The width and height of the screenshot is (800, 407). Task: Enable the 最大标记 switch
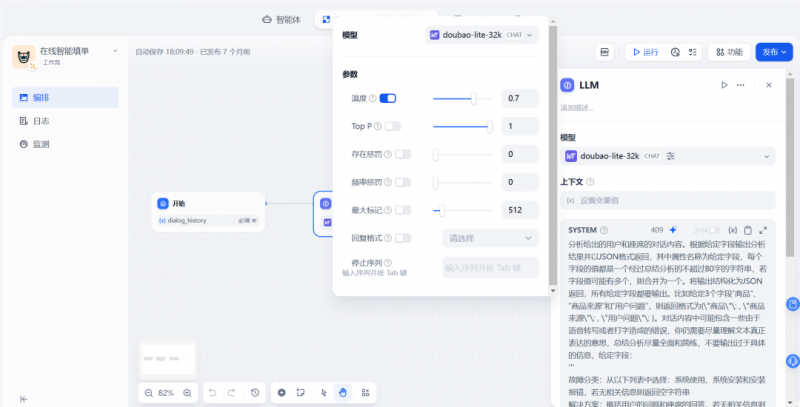click(403, 210)
